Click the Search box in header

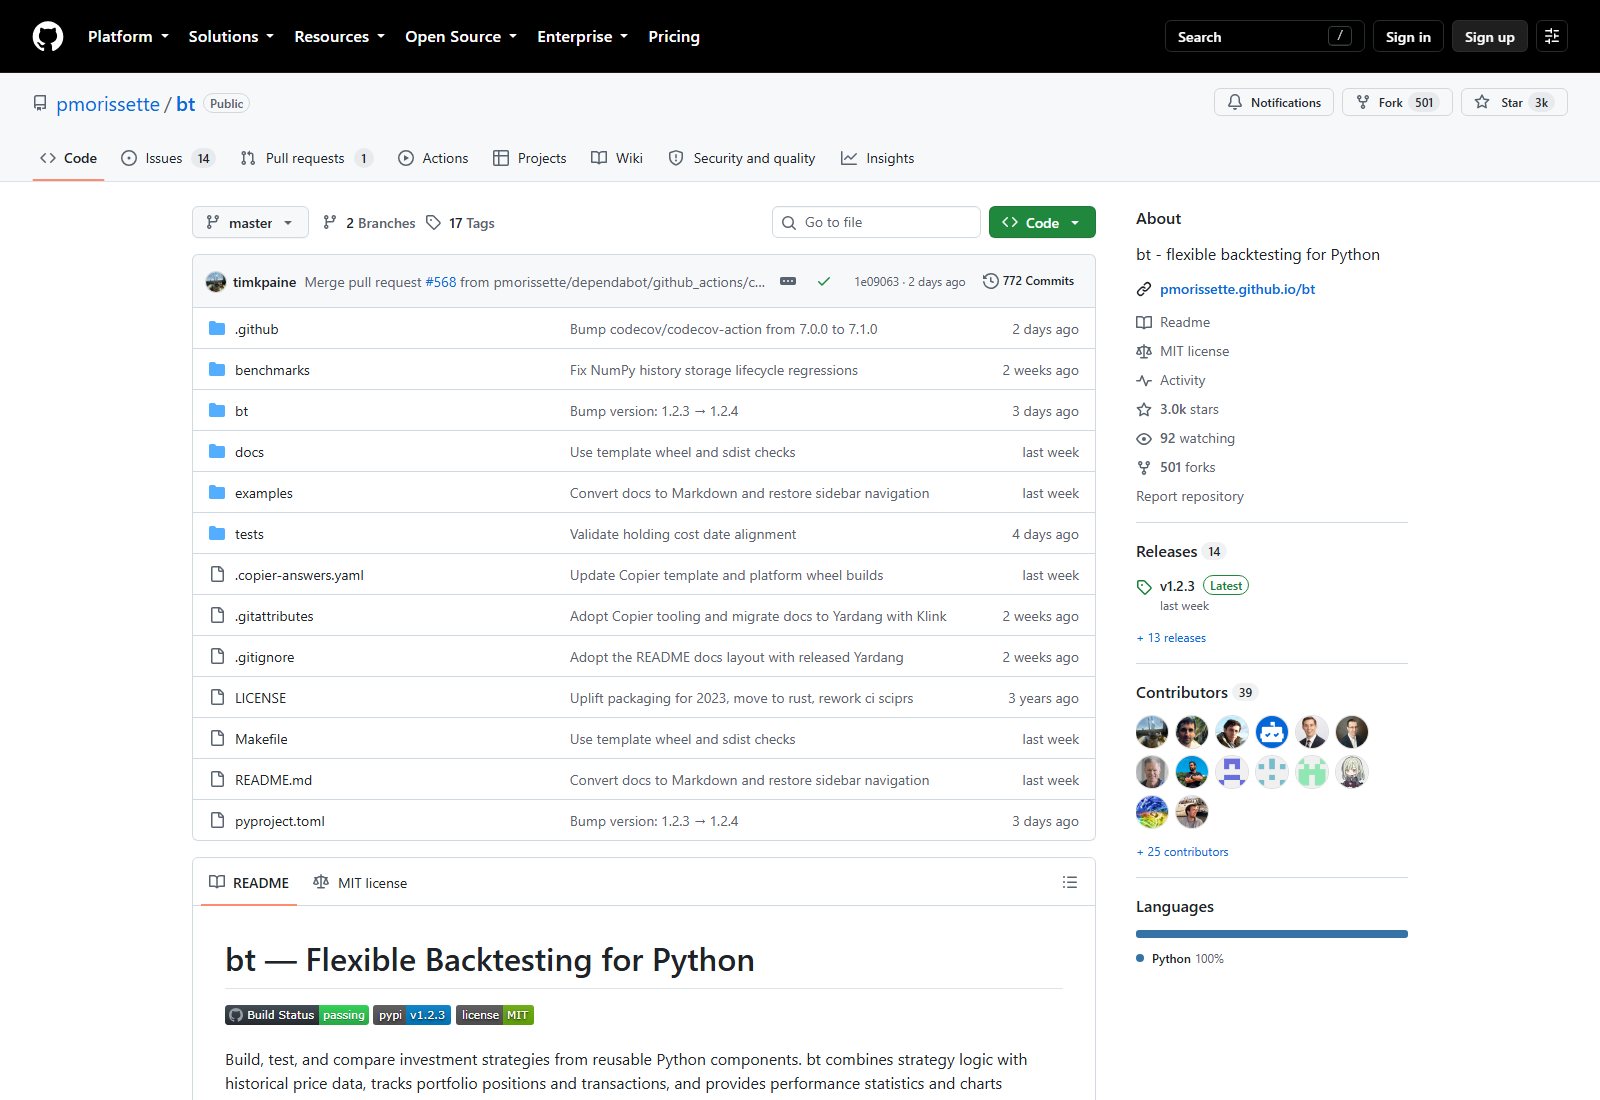1264,37
